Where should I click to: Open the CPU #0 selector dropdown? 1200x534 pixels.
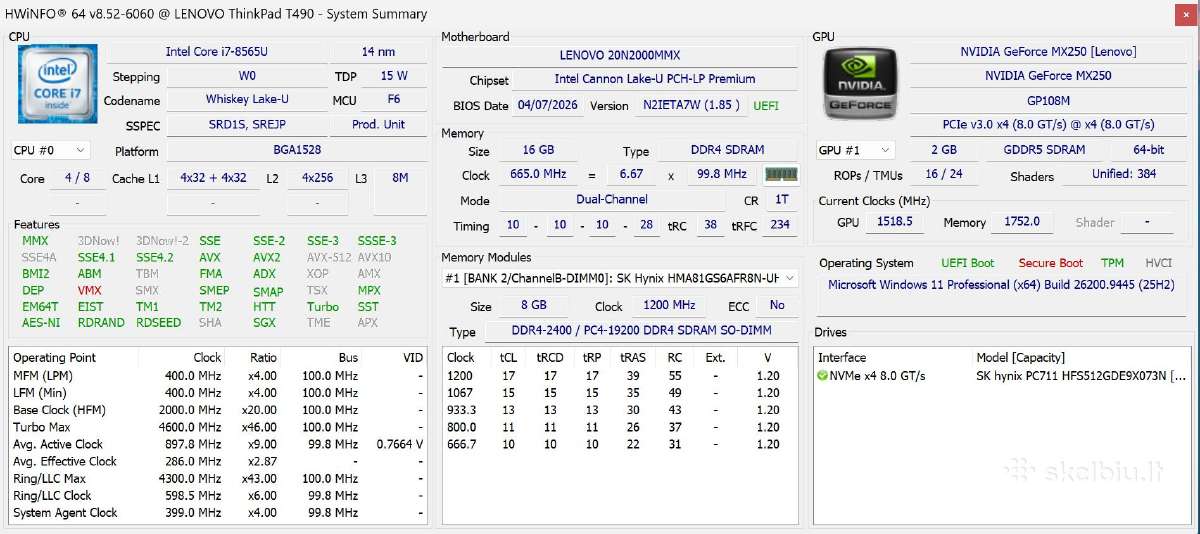[x=50, y=150]
